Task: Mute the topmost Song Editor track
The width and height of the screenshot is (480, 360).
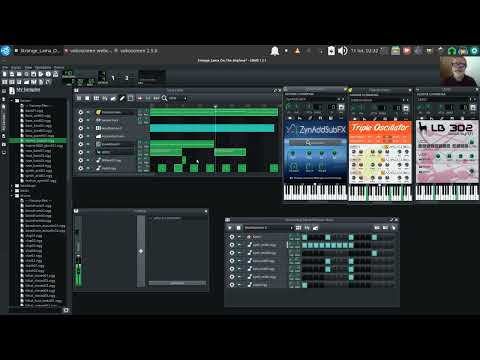Action: [x=88, y=112]
